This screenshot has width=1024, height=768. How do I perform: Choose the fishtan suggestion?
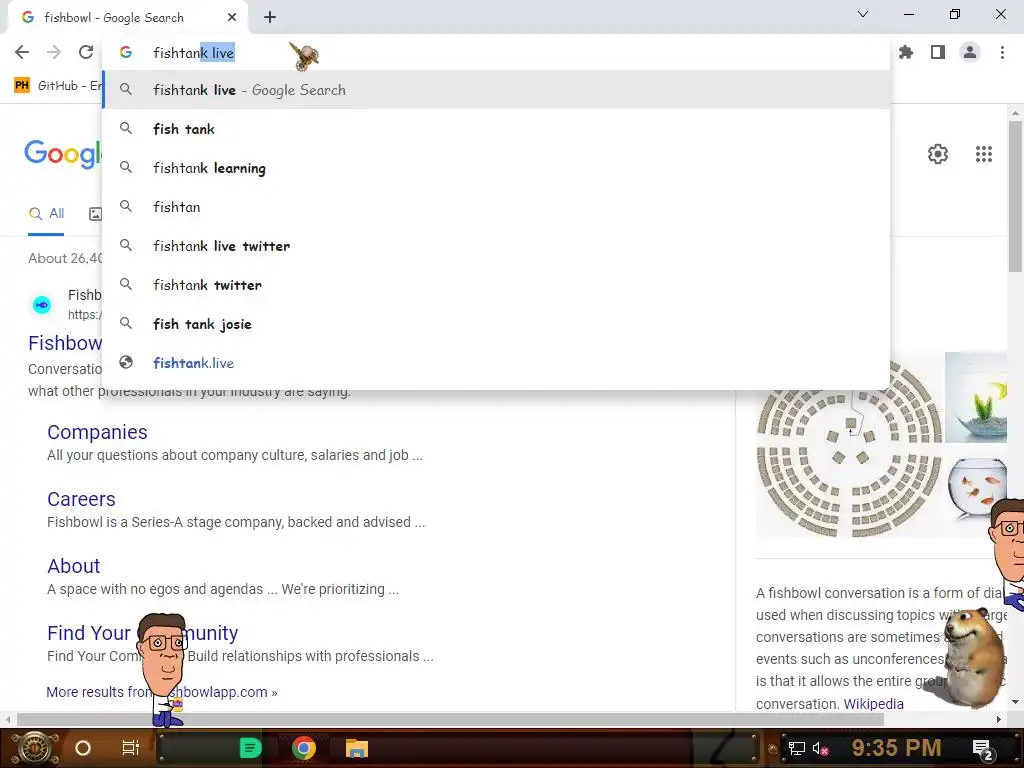pyautogui.click(x=496, y=207)
